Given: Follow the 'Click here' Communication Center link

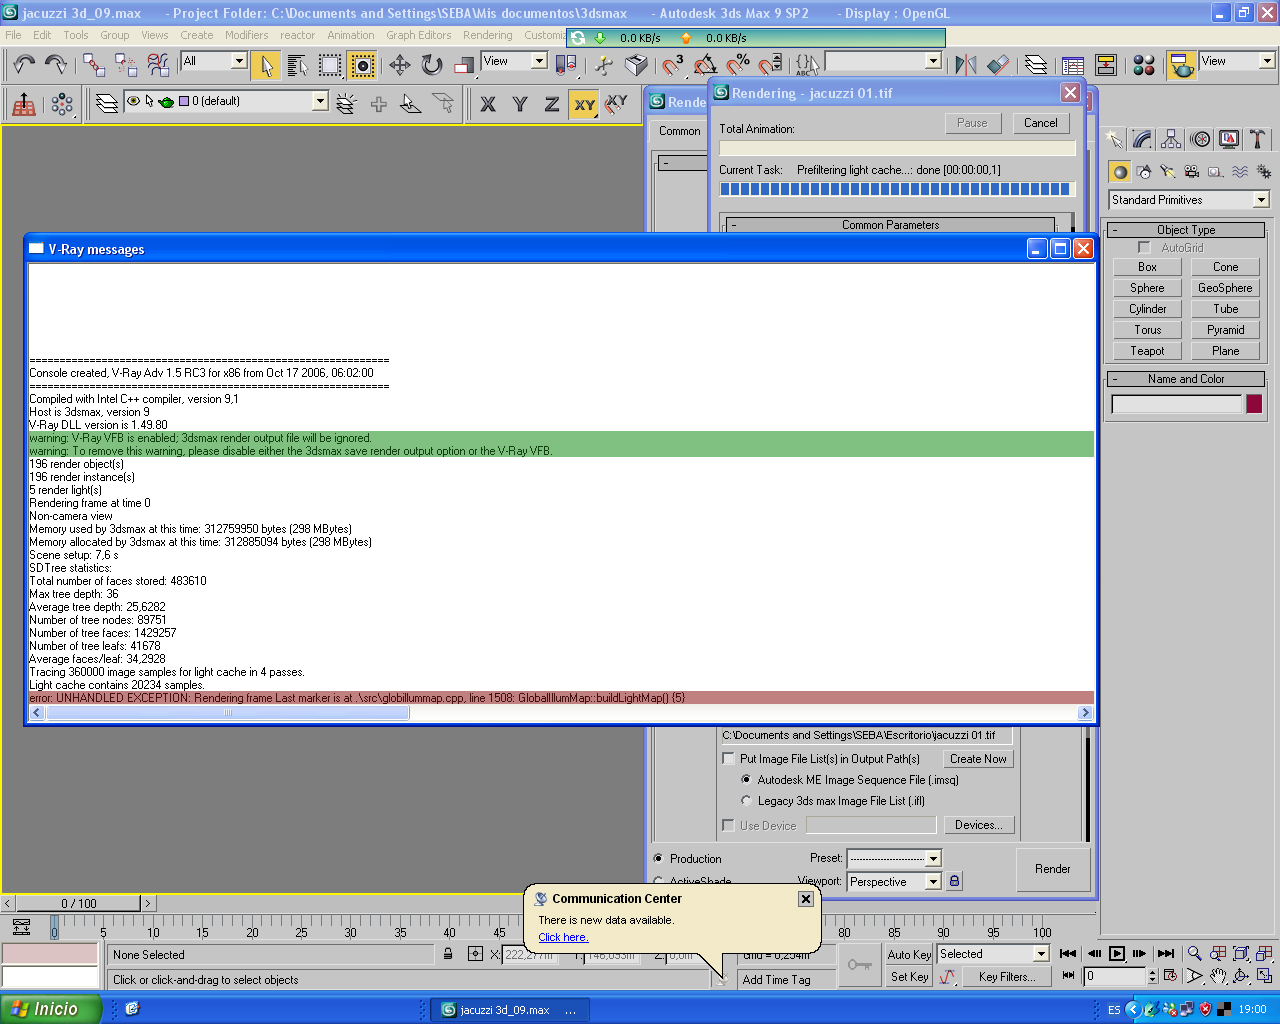Looking at the screenshot, I should point(563,937).
